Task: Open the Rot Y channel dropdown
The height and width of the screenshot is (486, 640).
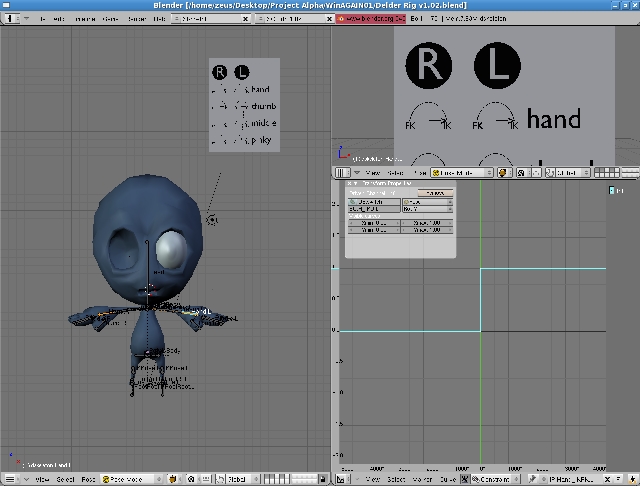Action: [427, 209]
